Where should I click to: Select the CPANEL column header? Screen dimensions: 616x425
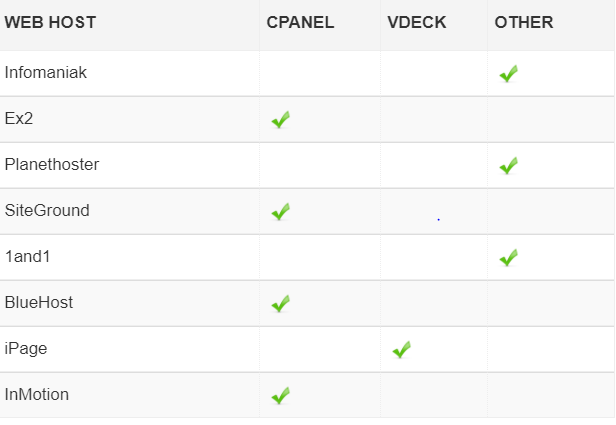click(301, 22)
